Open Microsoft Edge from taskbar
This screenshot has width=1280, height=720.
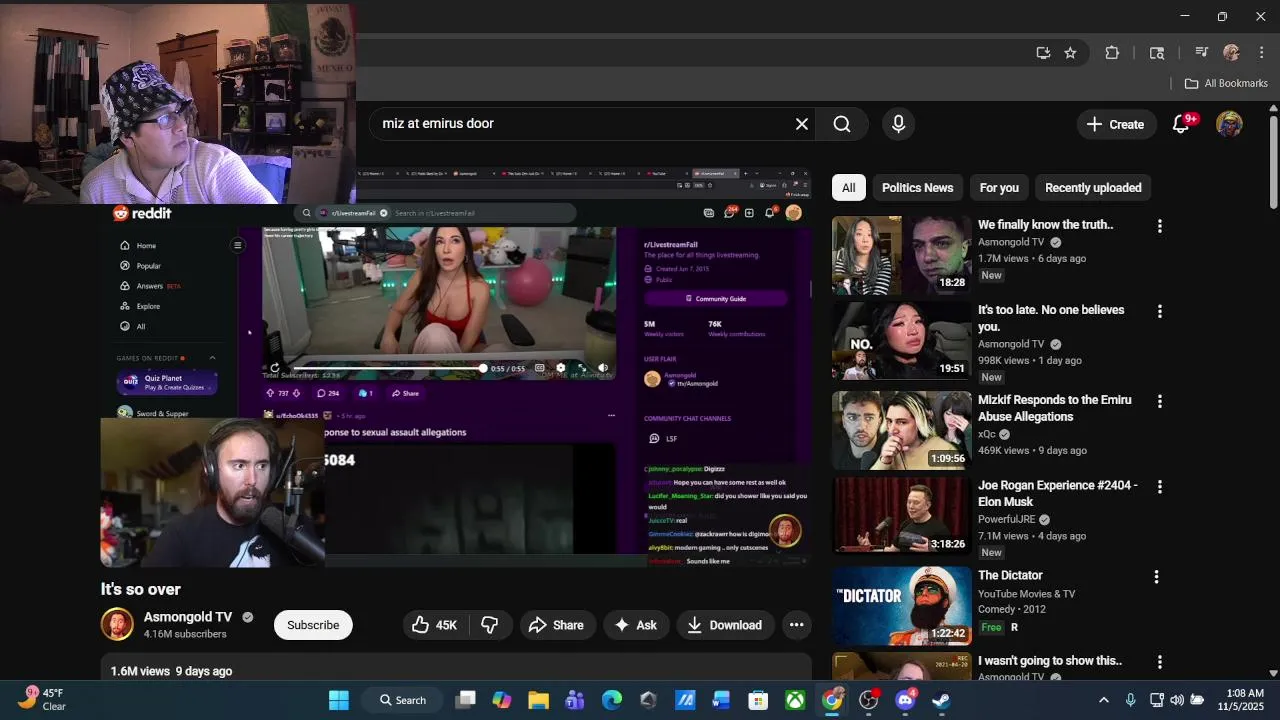[x=611, y=700]
